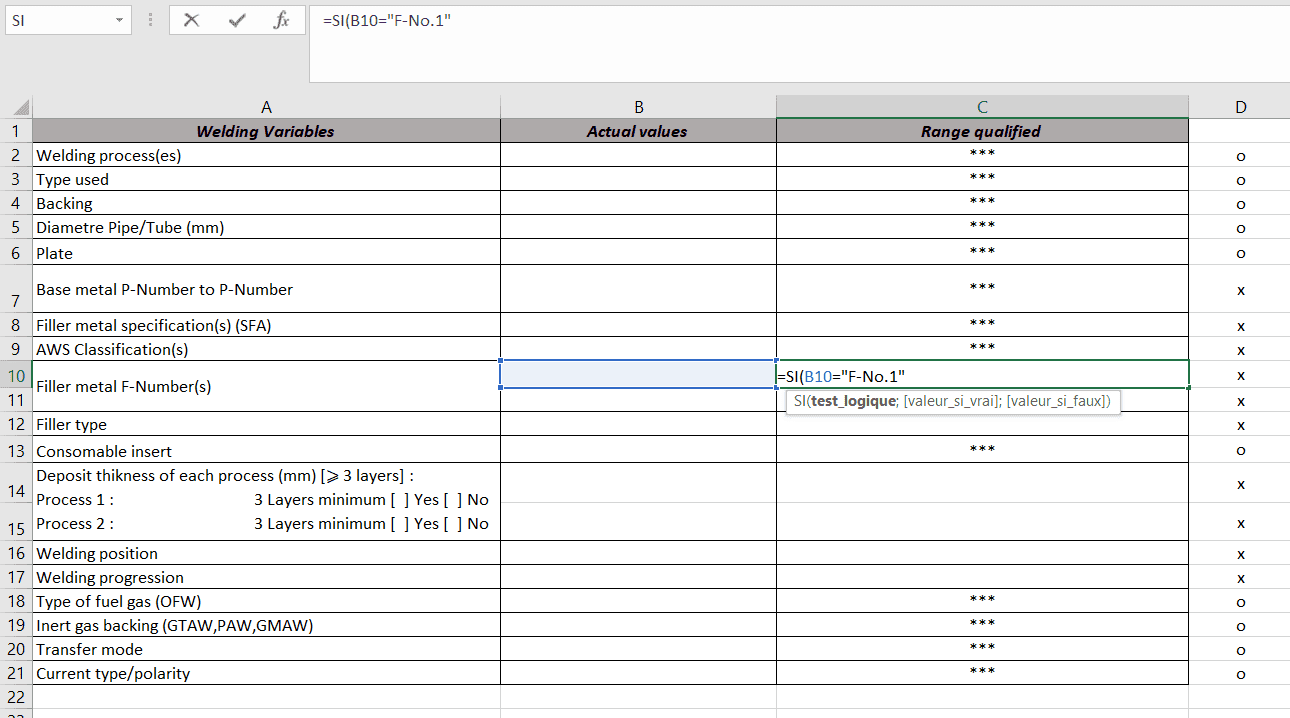Select column D header
The height and width of the screenshot is (718, 1290).
1240,107
